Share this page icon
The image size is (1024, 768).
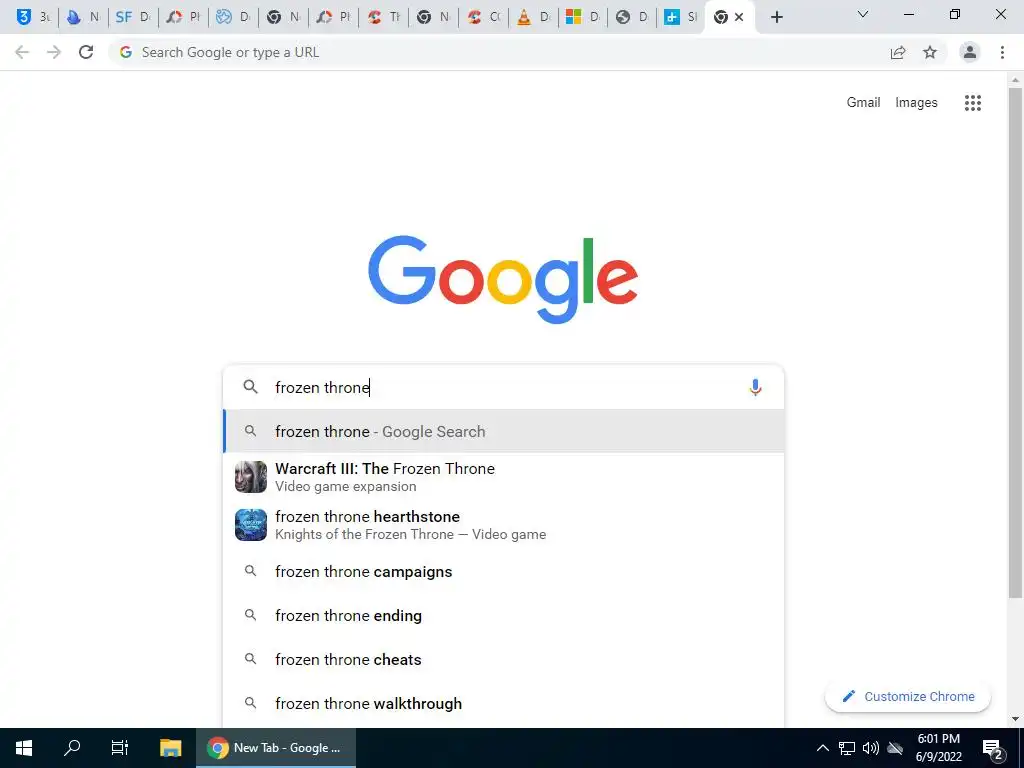point(898,52)
